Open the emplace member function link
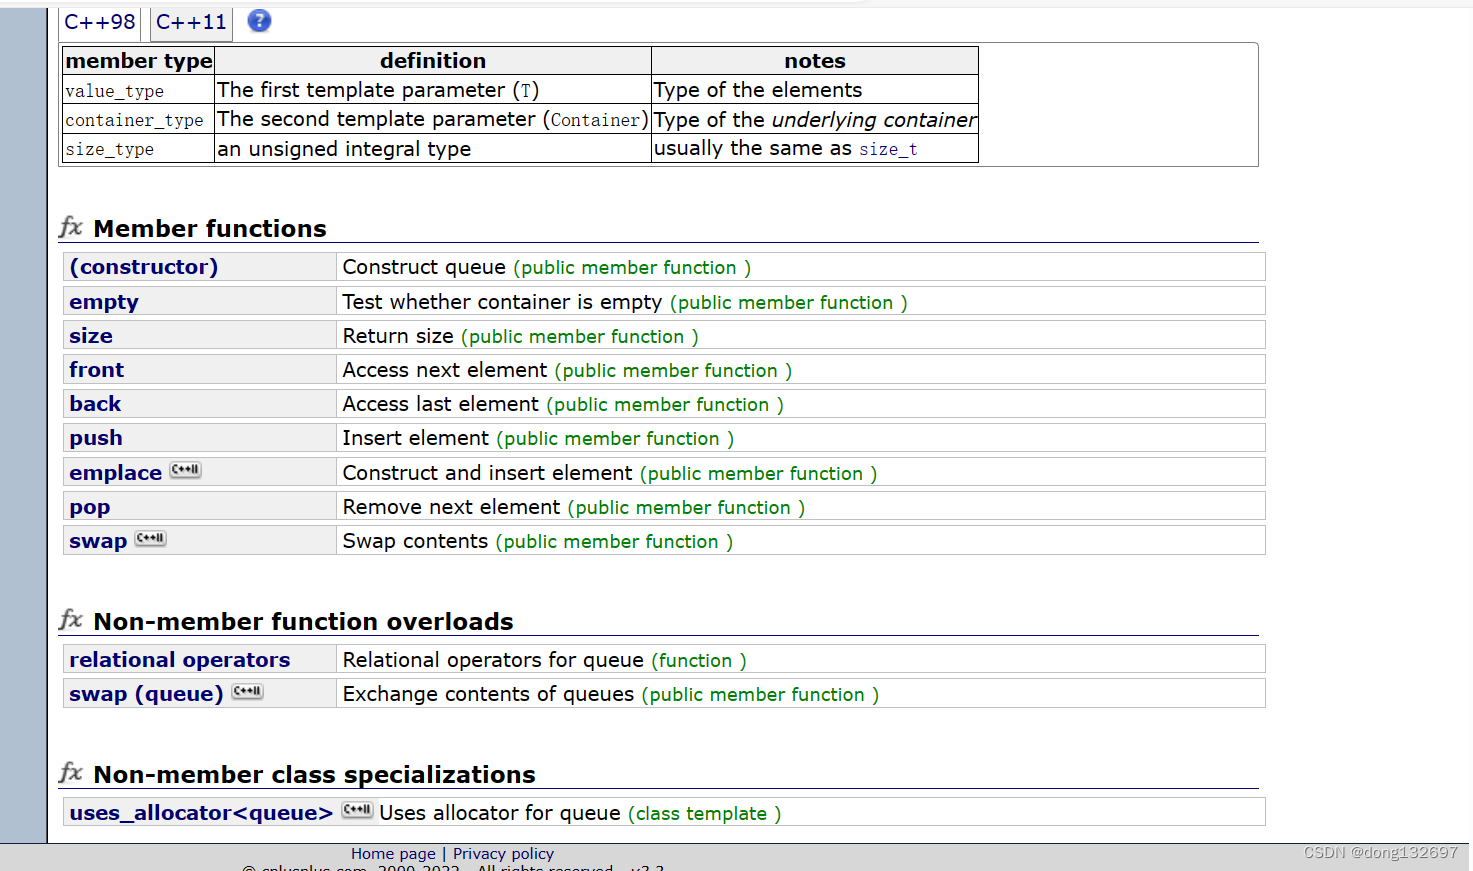Screen dimensions: 1473x871 pyautogui.click(x=115, y=473)
